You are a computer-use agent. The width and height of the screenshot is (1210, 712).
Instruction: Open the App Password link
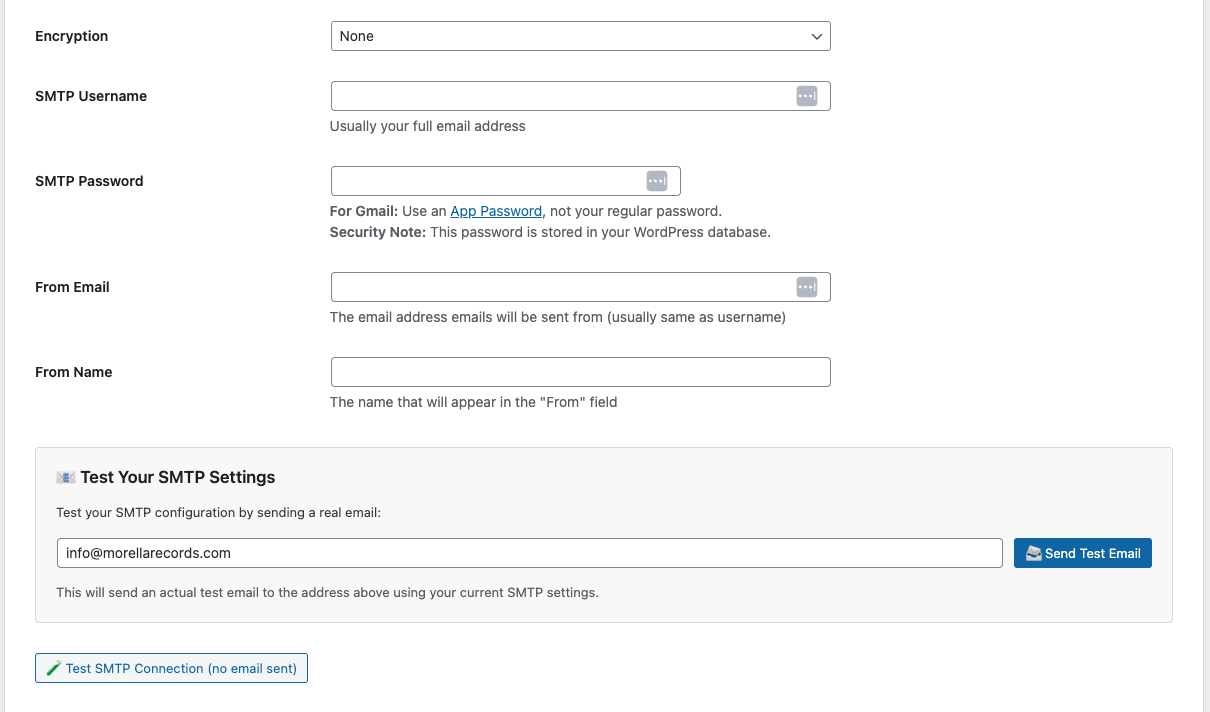click(496, 210)
